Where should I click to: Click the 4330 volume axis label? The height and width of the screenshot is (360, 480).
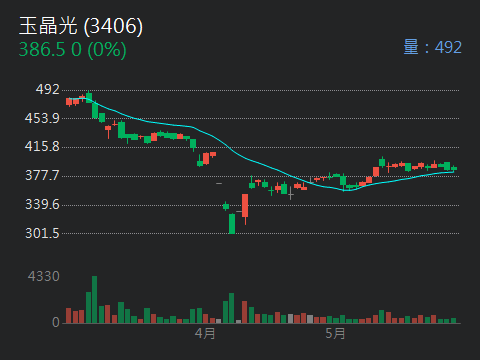point(44,276)
